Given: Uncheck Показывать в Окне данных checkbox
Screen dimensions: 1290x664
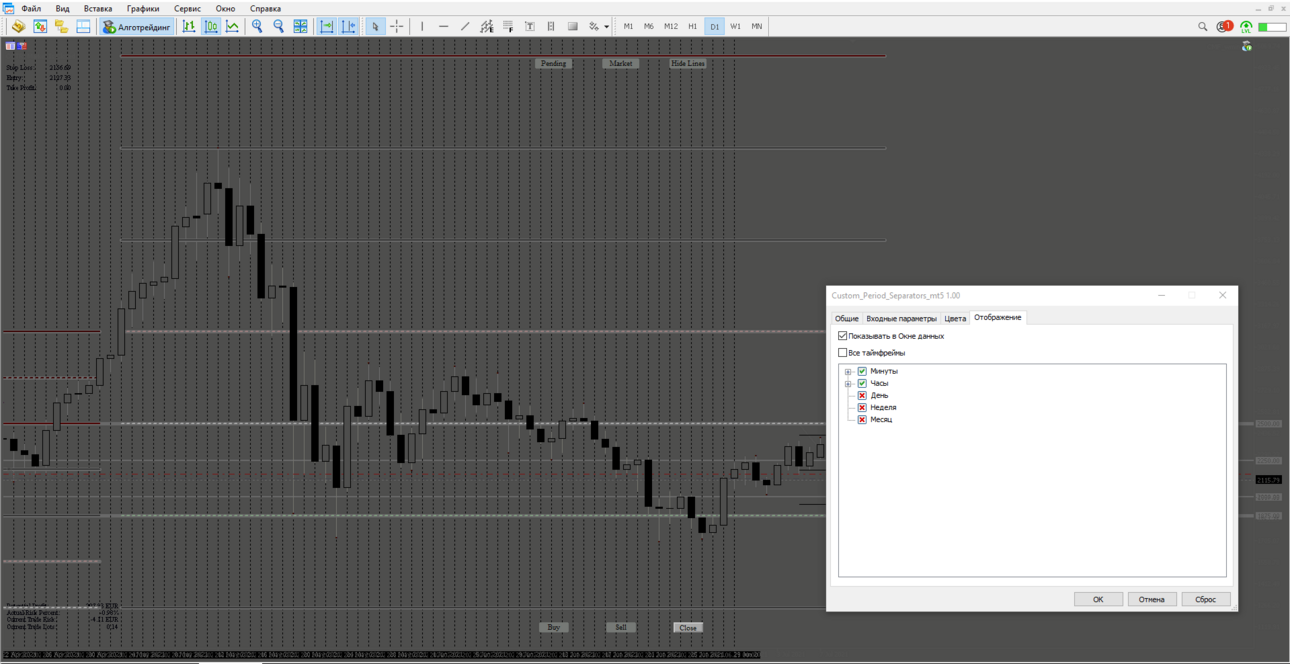Looking at the screenshot, I should [x=842, y=336].
